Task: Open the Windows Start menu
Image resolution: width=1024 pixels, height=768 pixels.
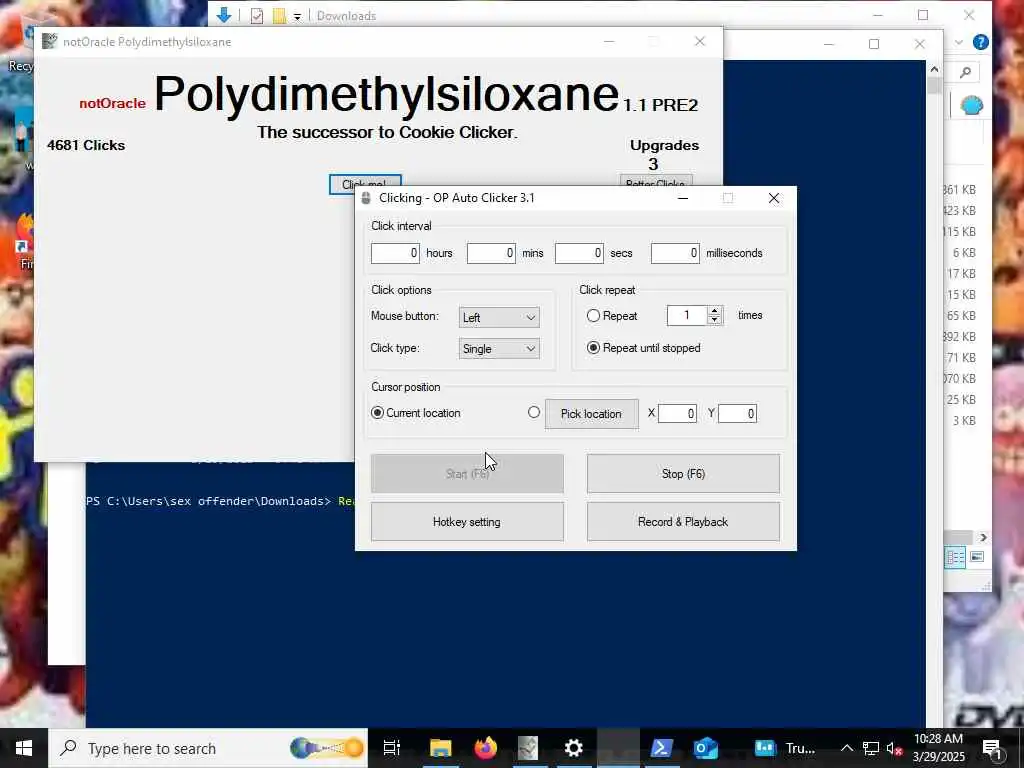Action: pos(24,748)
